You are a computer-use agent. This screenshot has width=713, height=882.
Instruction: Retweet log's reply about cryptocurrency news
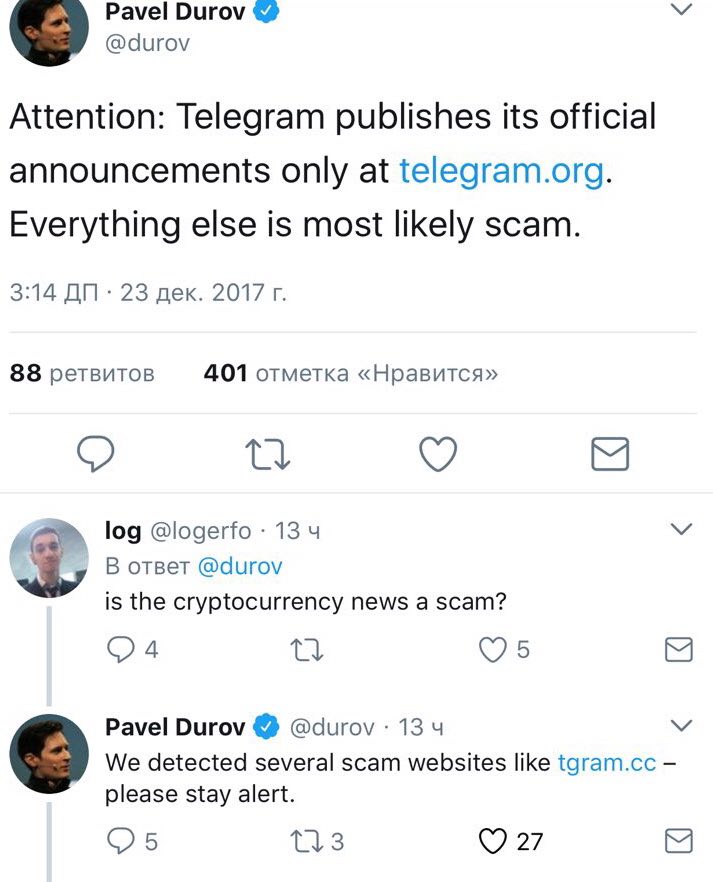306,650
